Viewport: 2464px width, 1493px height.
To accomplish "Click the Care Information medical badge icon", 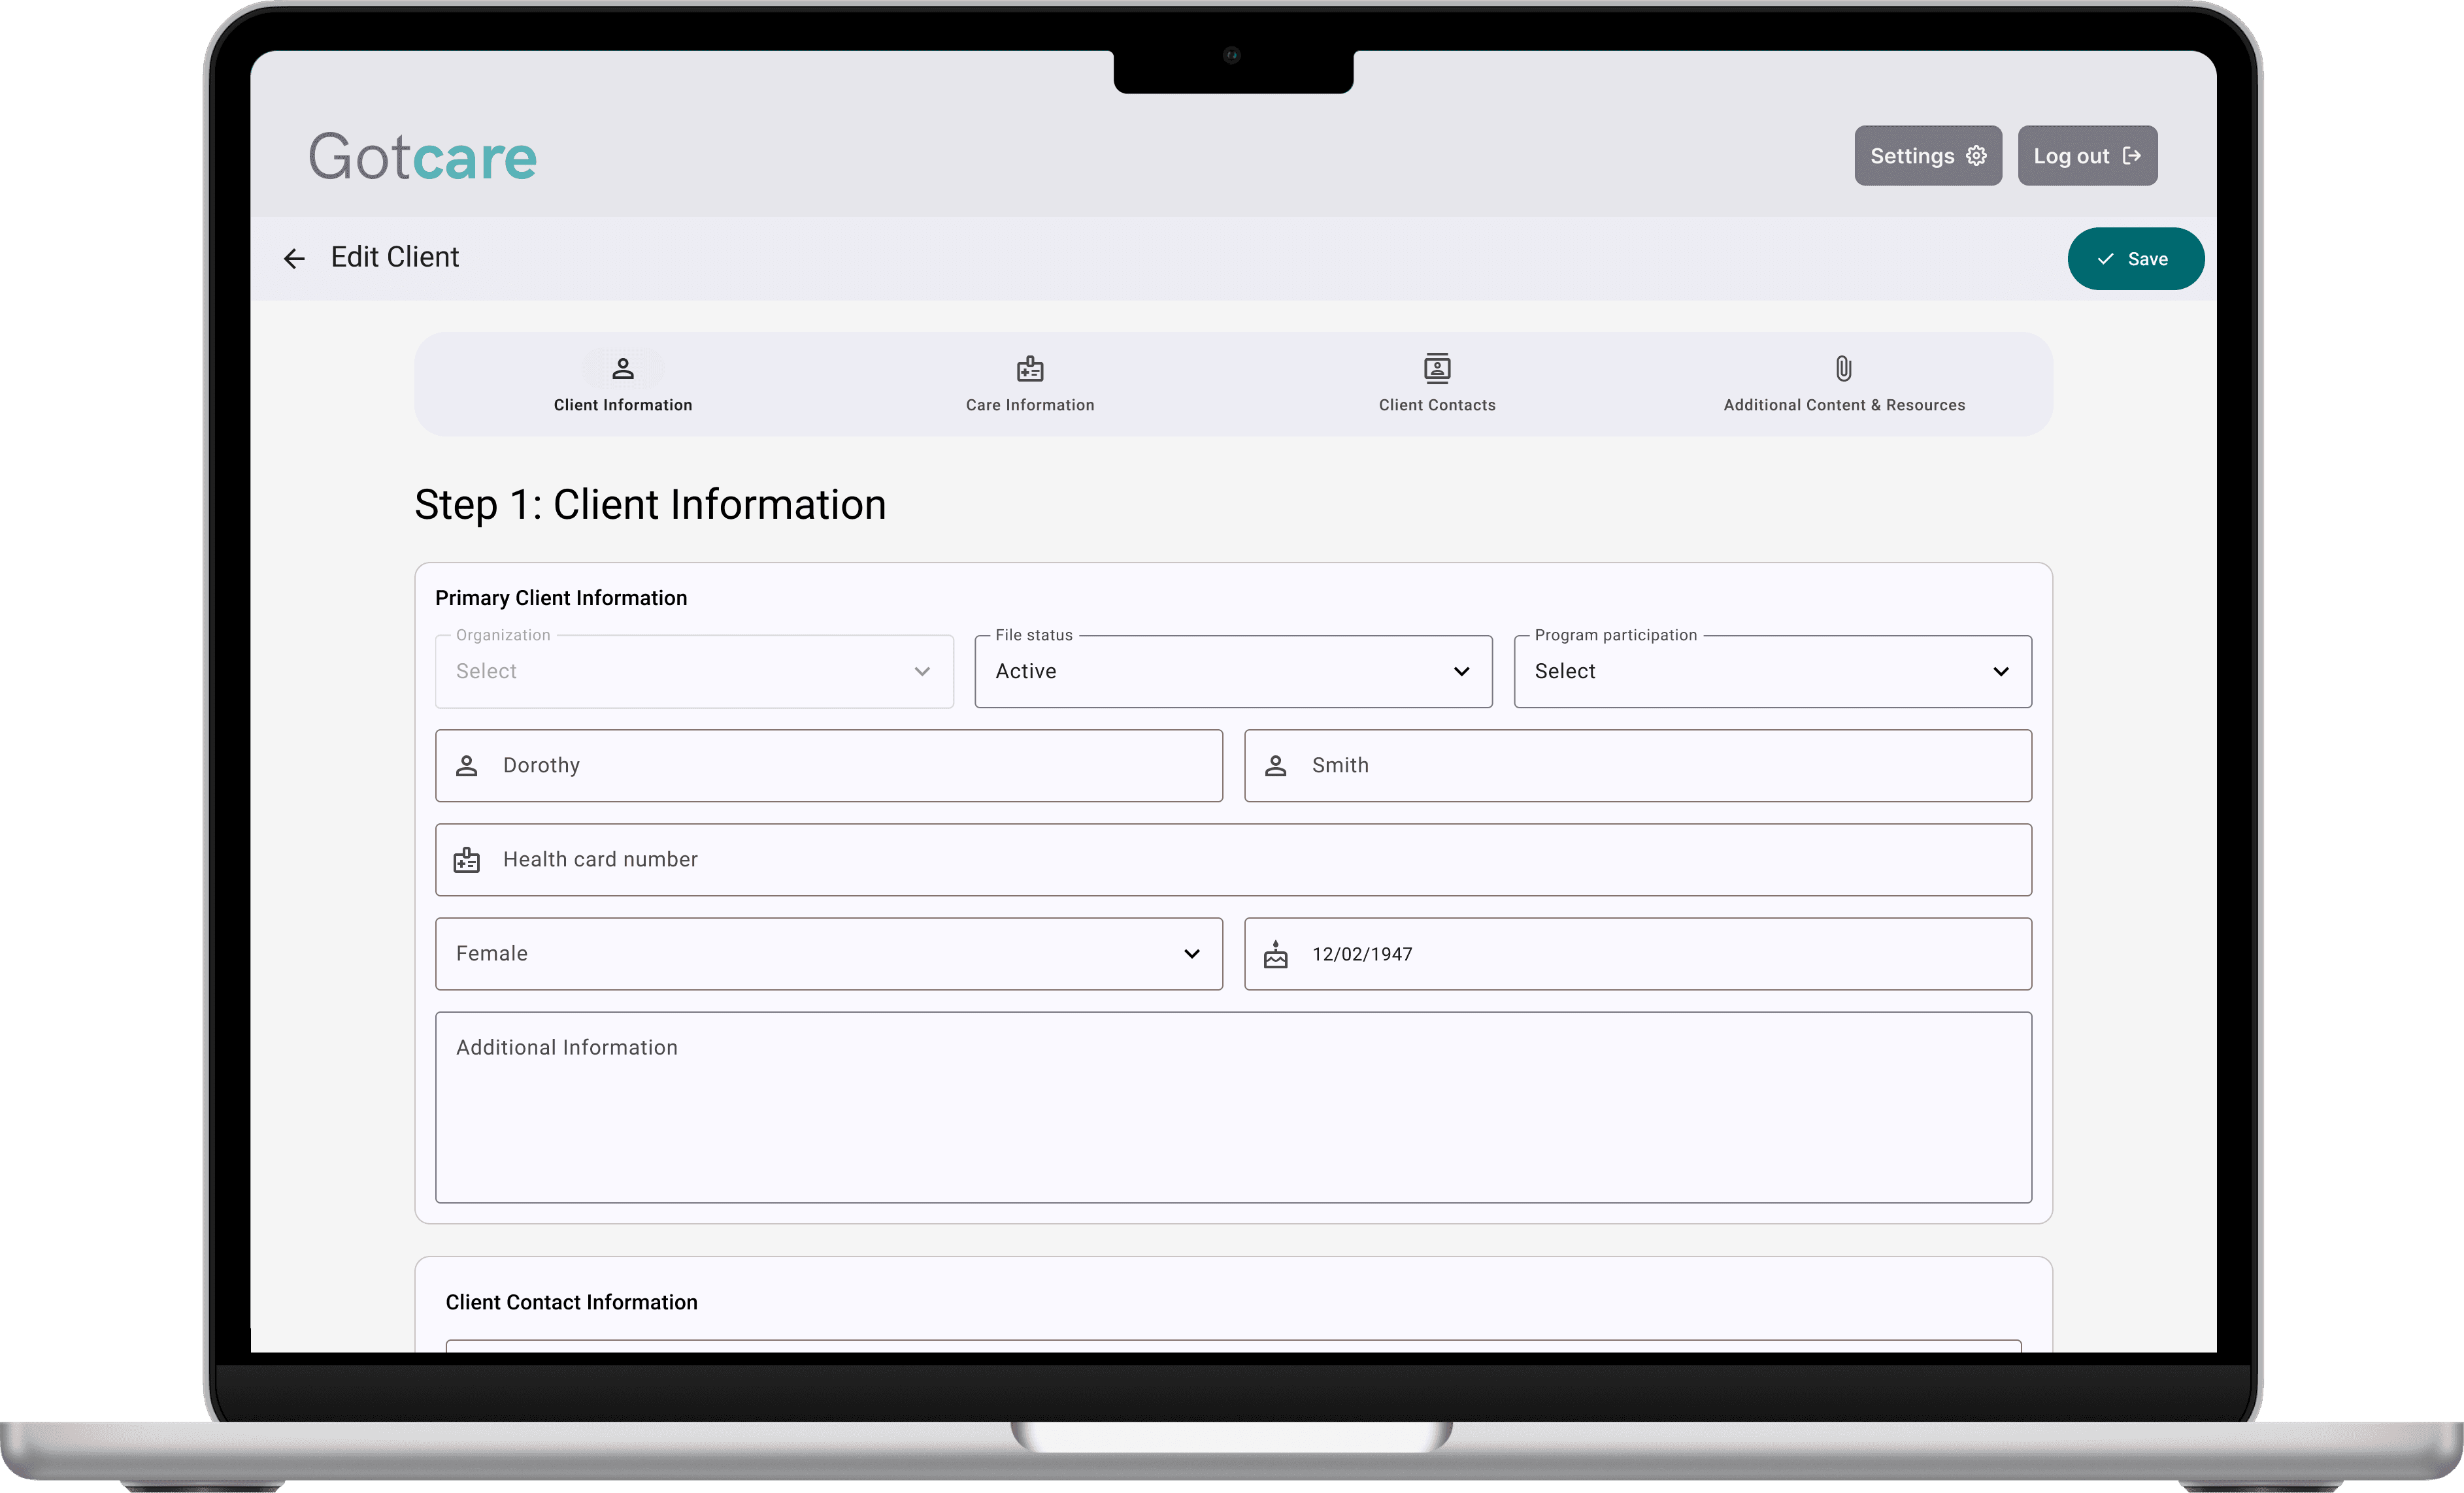I will [1030, 369].
